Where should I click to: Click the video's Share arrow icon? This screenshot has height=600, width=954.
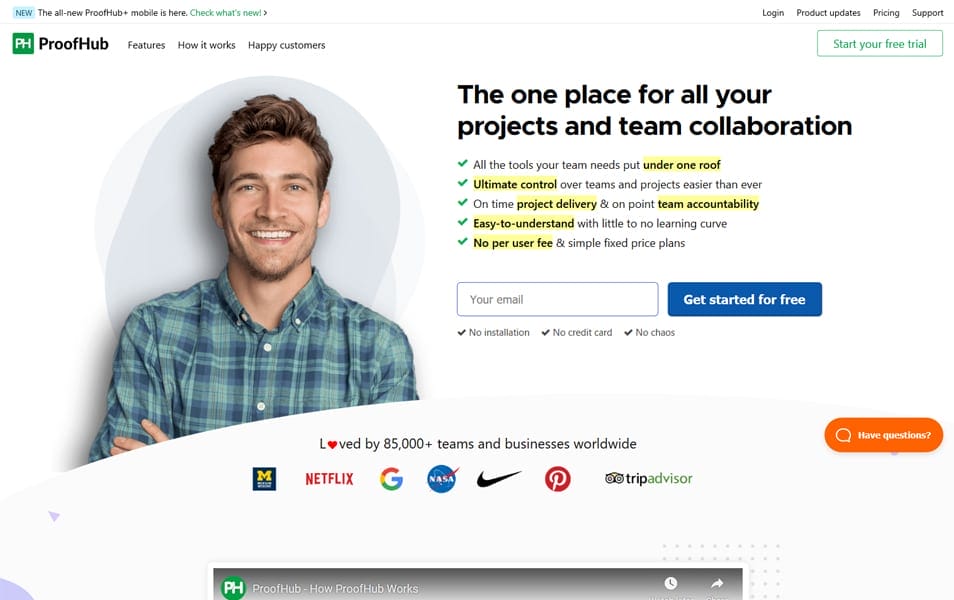pos(717,583)
